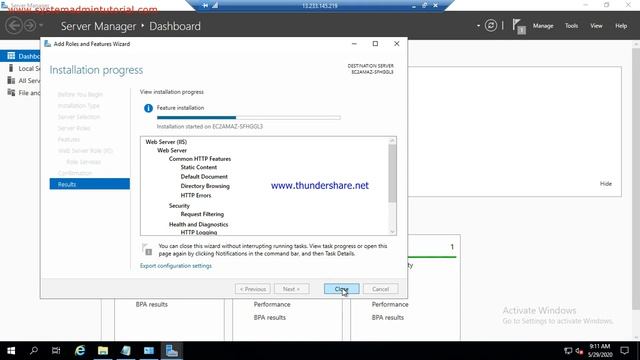This screenshot has width=640, height=360.
Task: Open File Explorer from taskbar
Action: 103,351
